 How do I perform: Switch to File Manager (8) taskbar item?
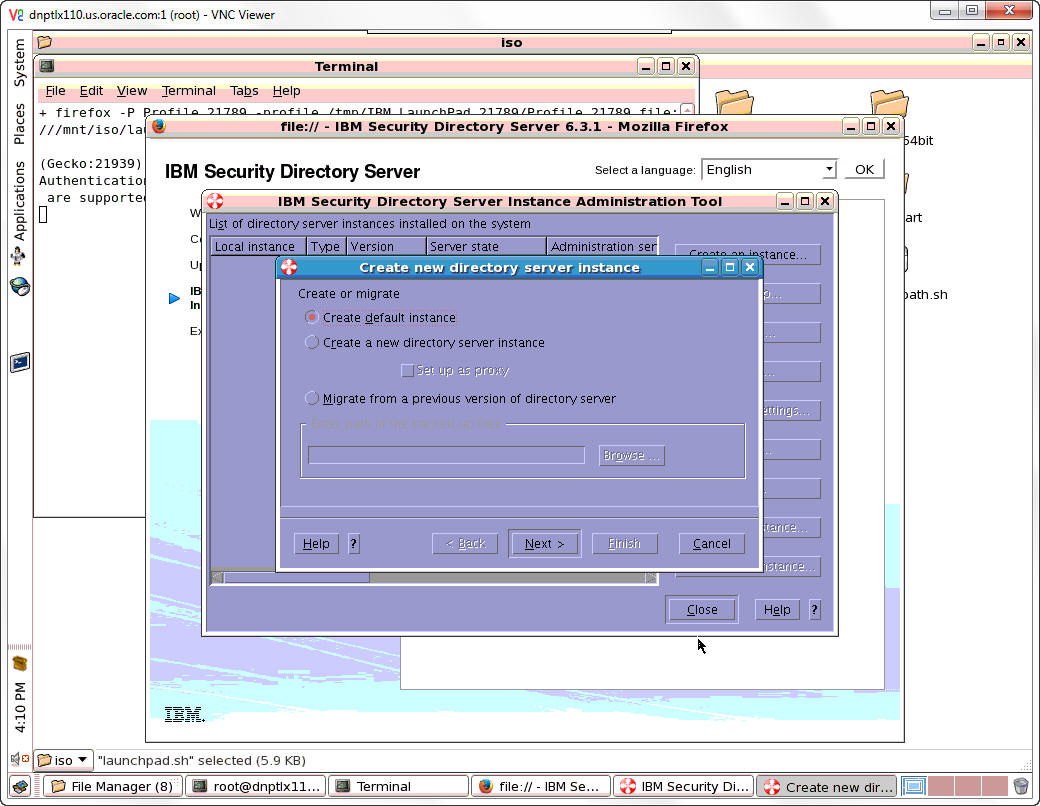point(112,786)
